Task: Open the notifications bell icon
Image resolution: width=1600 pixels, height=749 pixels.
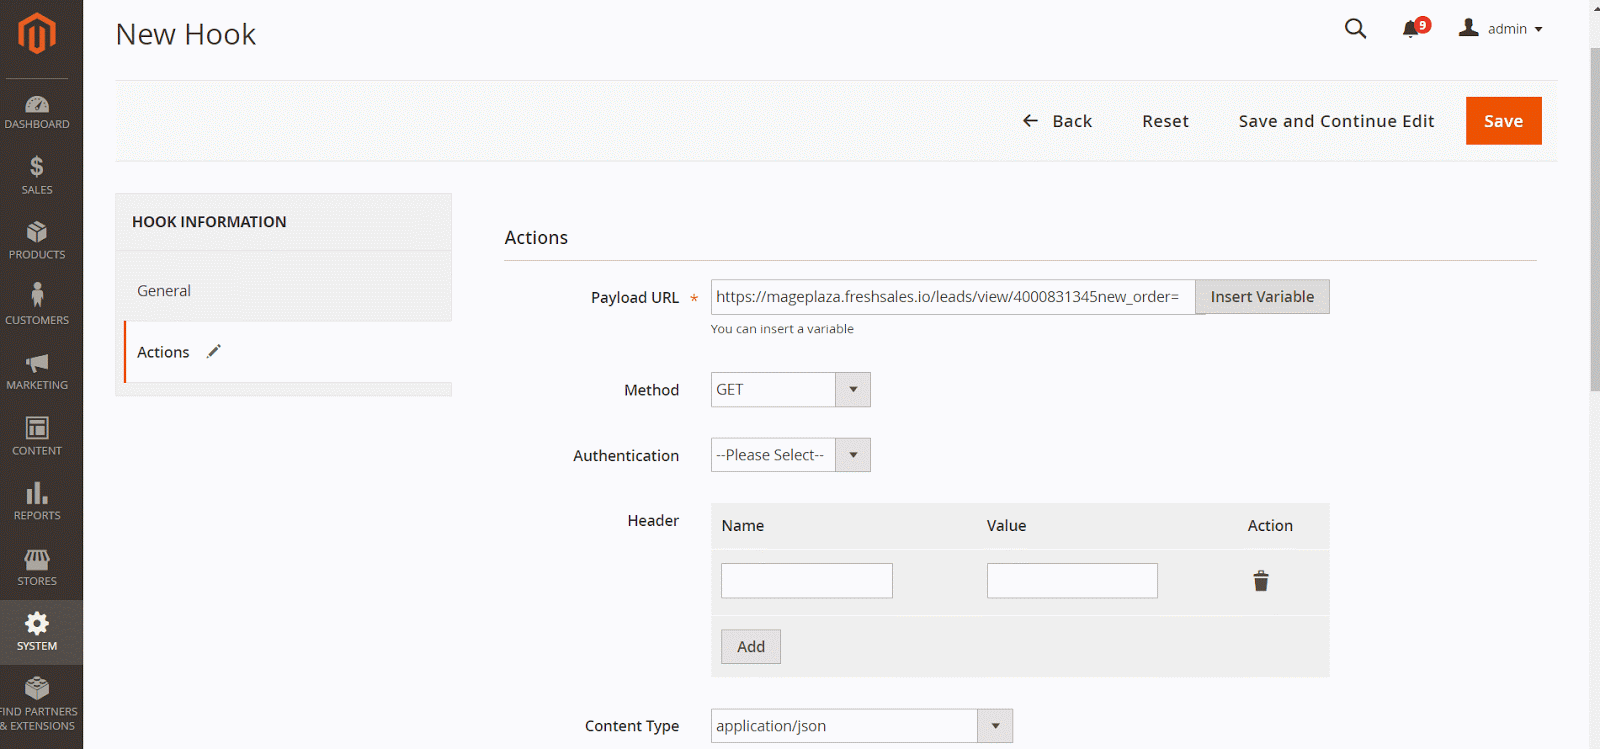Action: [x=1411, y=29]
